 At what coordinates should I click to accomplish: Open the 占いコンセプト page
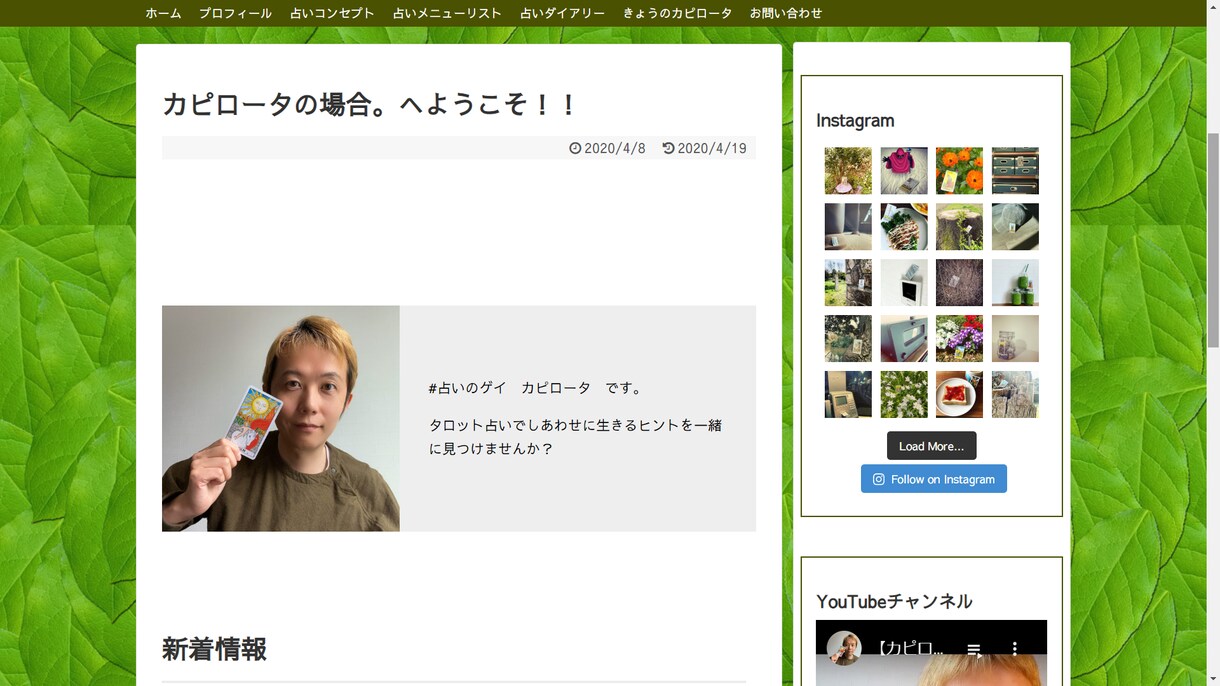(x=332, y=13)
